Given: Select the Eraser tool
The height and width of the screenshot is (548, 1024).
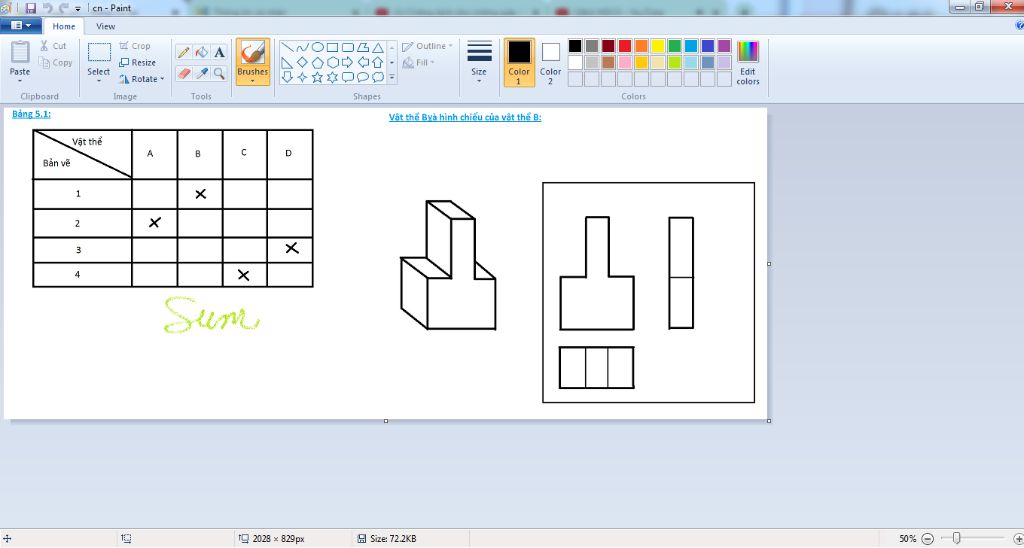Looking at the screenshot, I should point(184,73).
